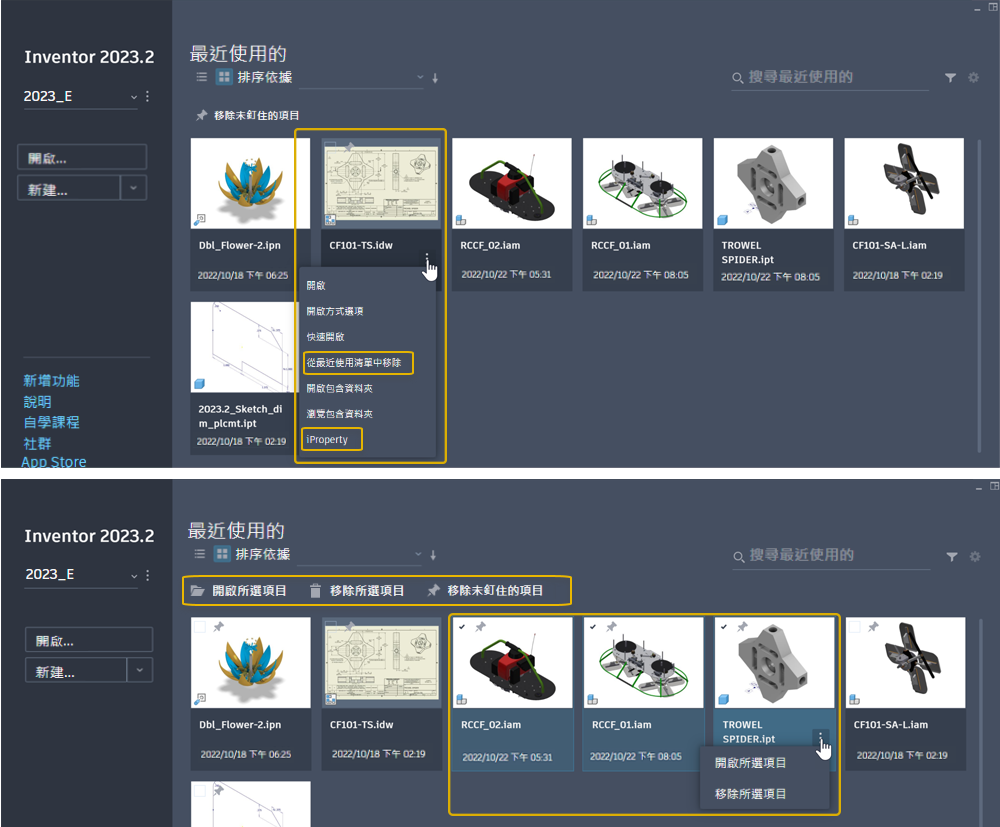Viewport: 1000px width, 827px height.
Task: Open filter funnel in lower window
Action: click(952, 556)
